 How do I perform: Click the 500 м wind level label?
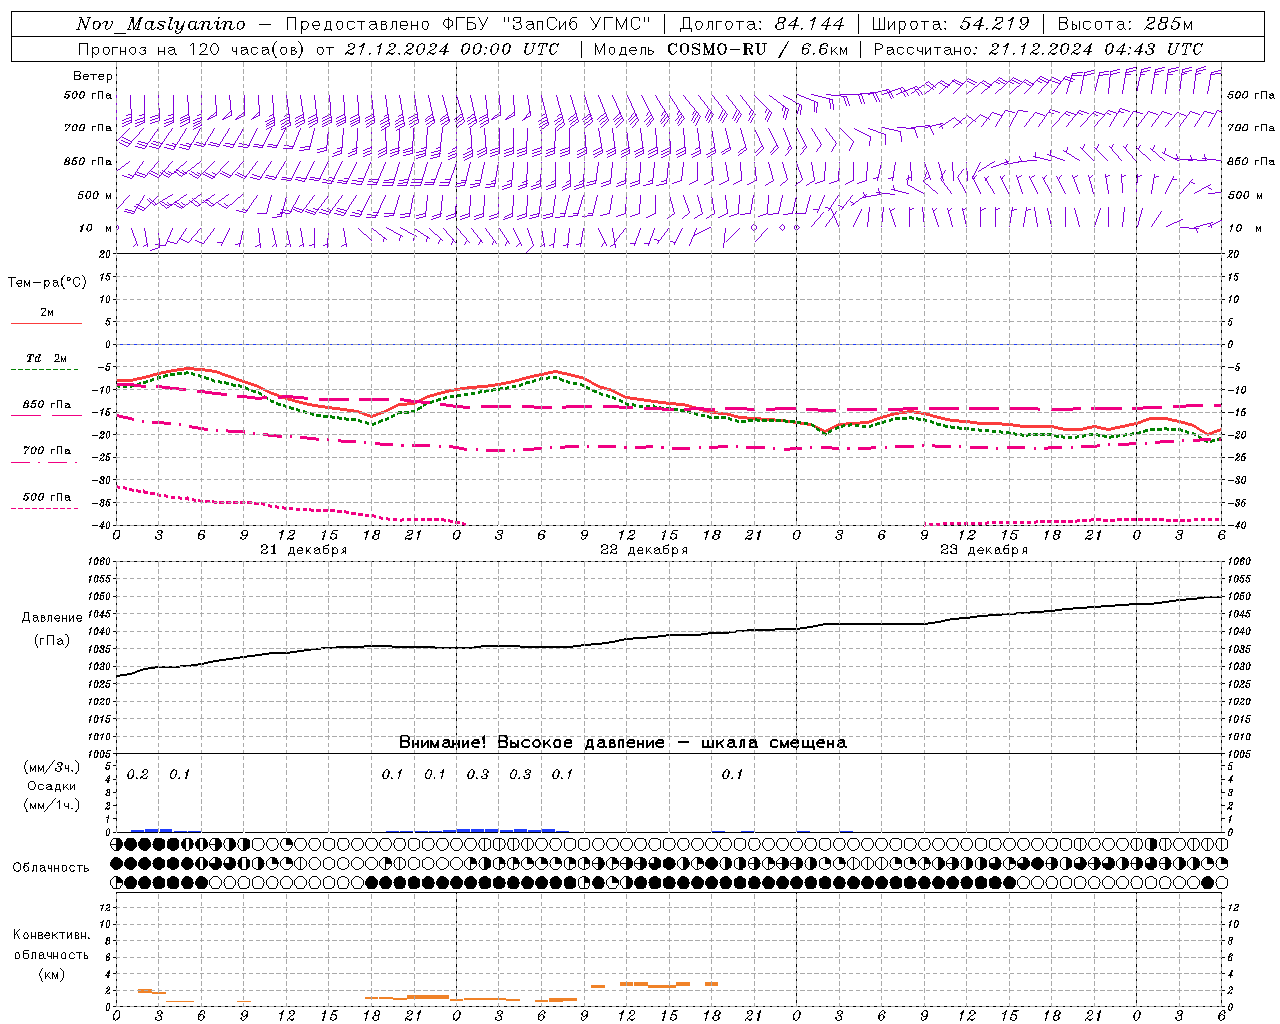tap(95, 196)
